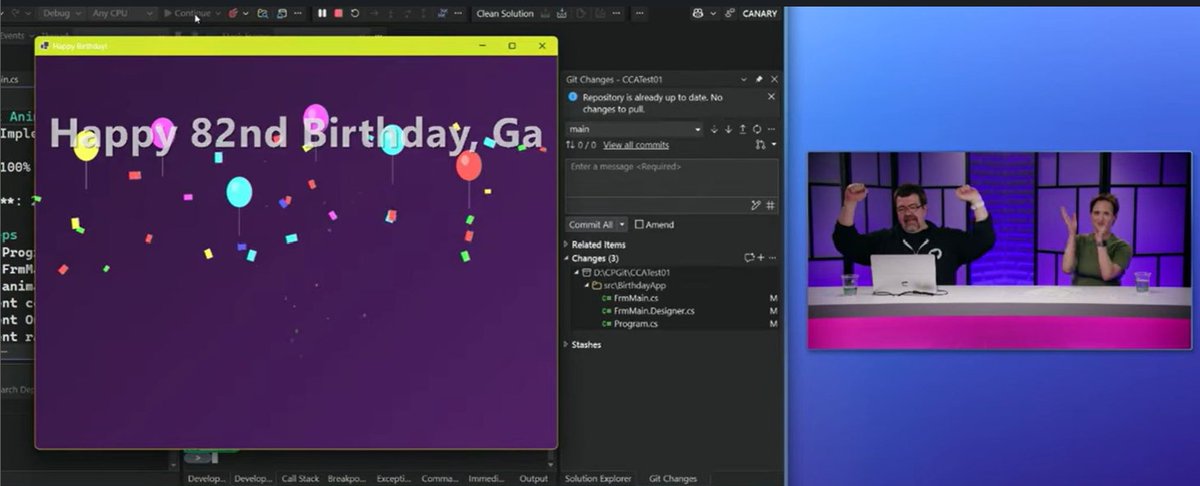Collapse the D:\CPGit\CCATest01 repository node
Image resolution: width=1200 pixels, height=486 pixels.
576,272
